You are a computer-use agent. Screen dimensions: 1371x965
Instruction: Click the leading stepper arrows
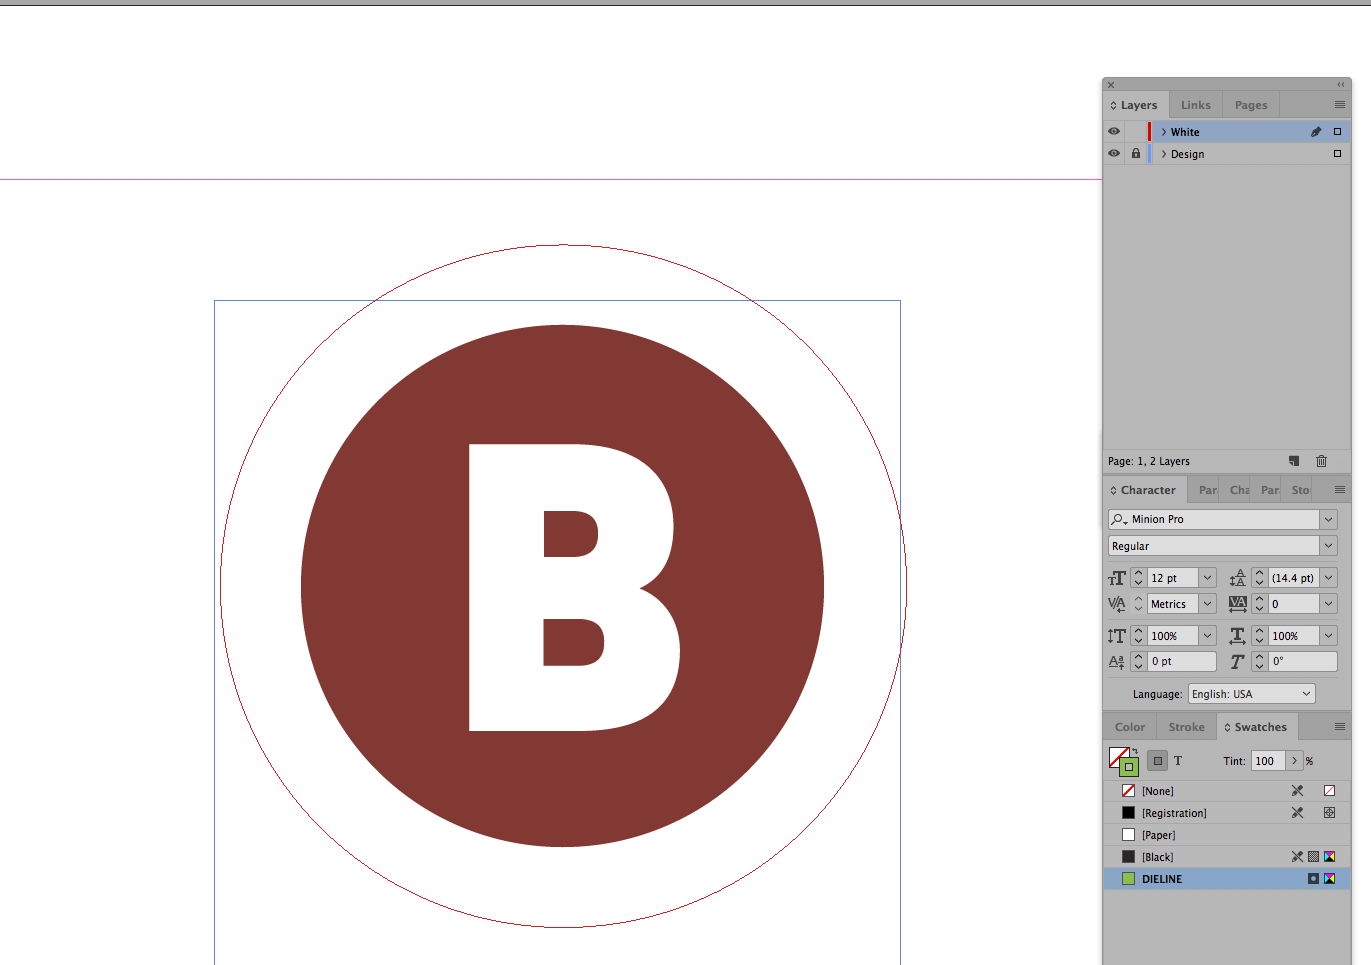point(1259,578)
